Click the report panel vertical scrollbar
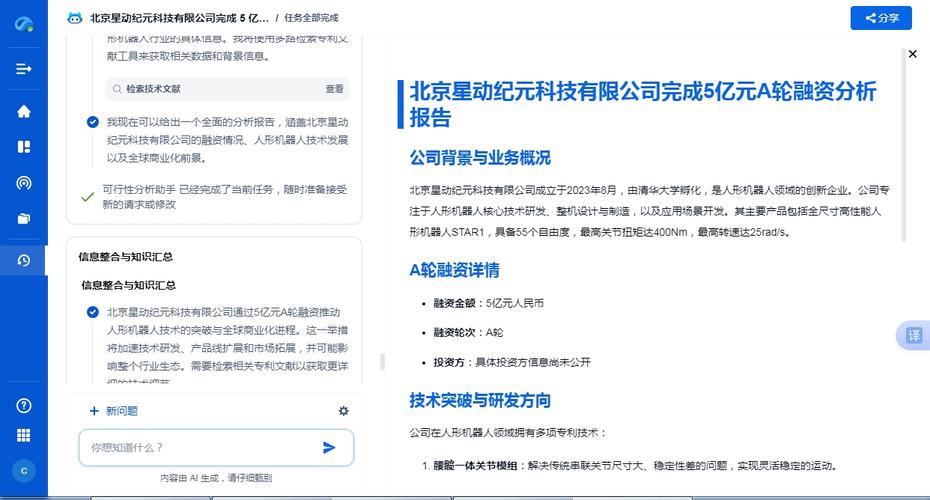 pyautogui.click(x=904, y=145)
